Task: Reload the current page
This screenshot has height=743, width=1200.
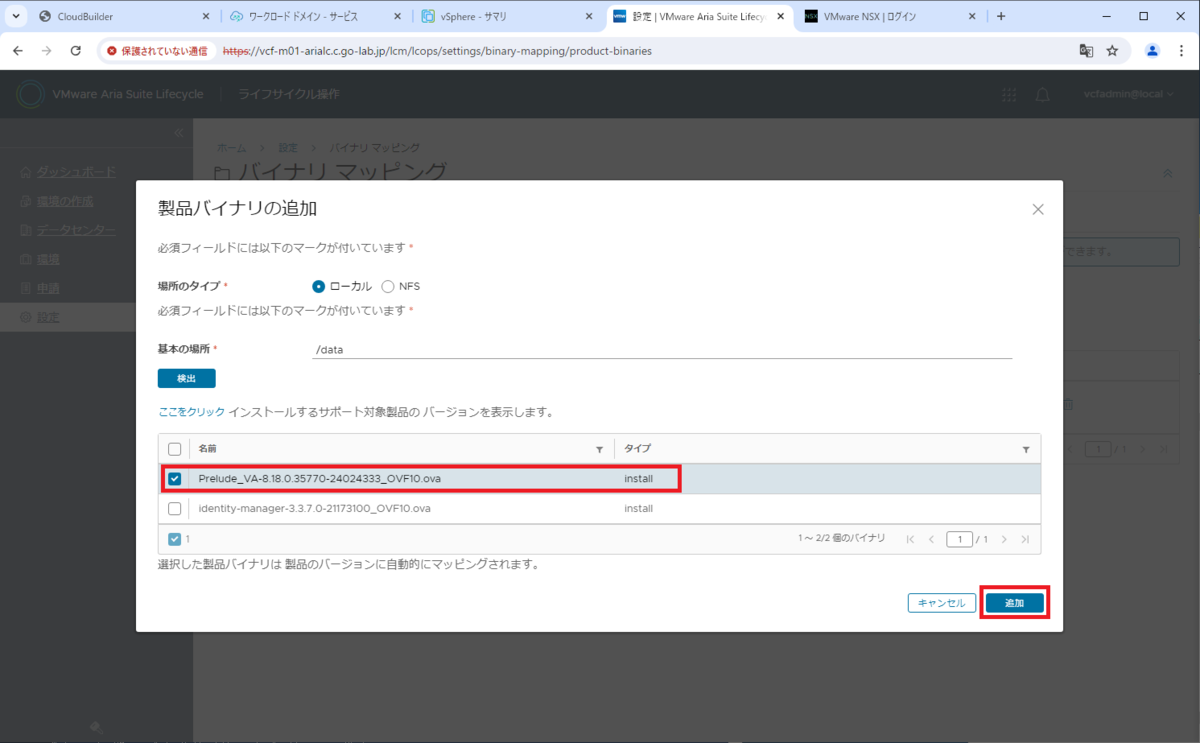Action: [76, 51]
